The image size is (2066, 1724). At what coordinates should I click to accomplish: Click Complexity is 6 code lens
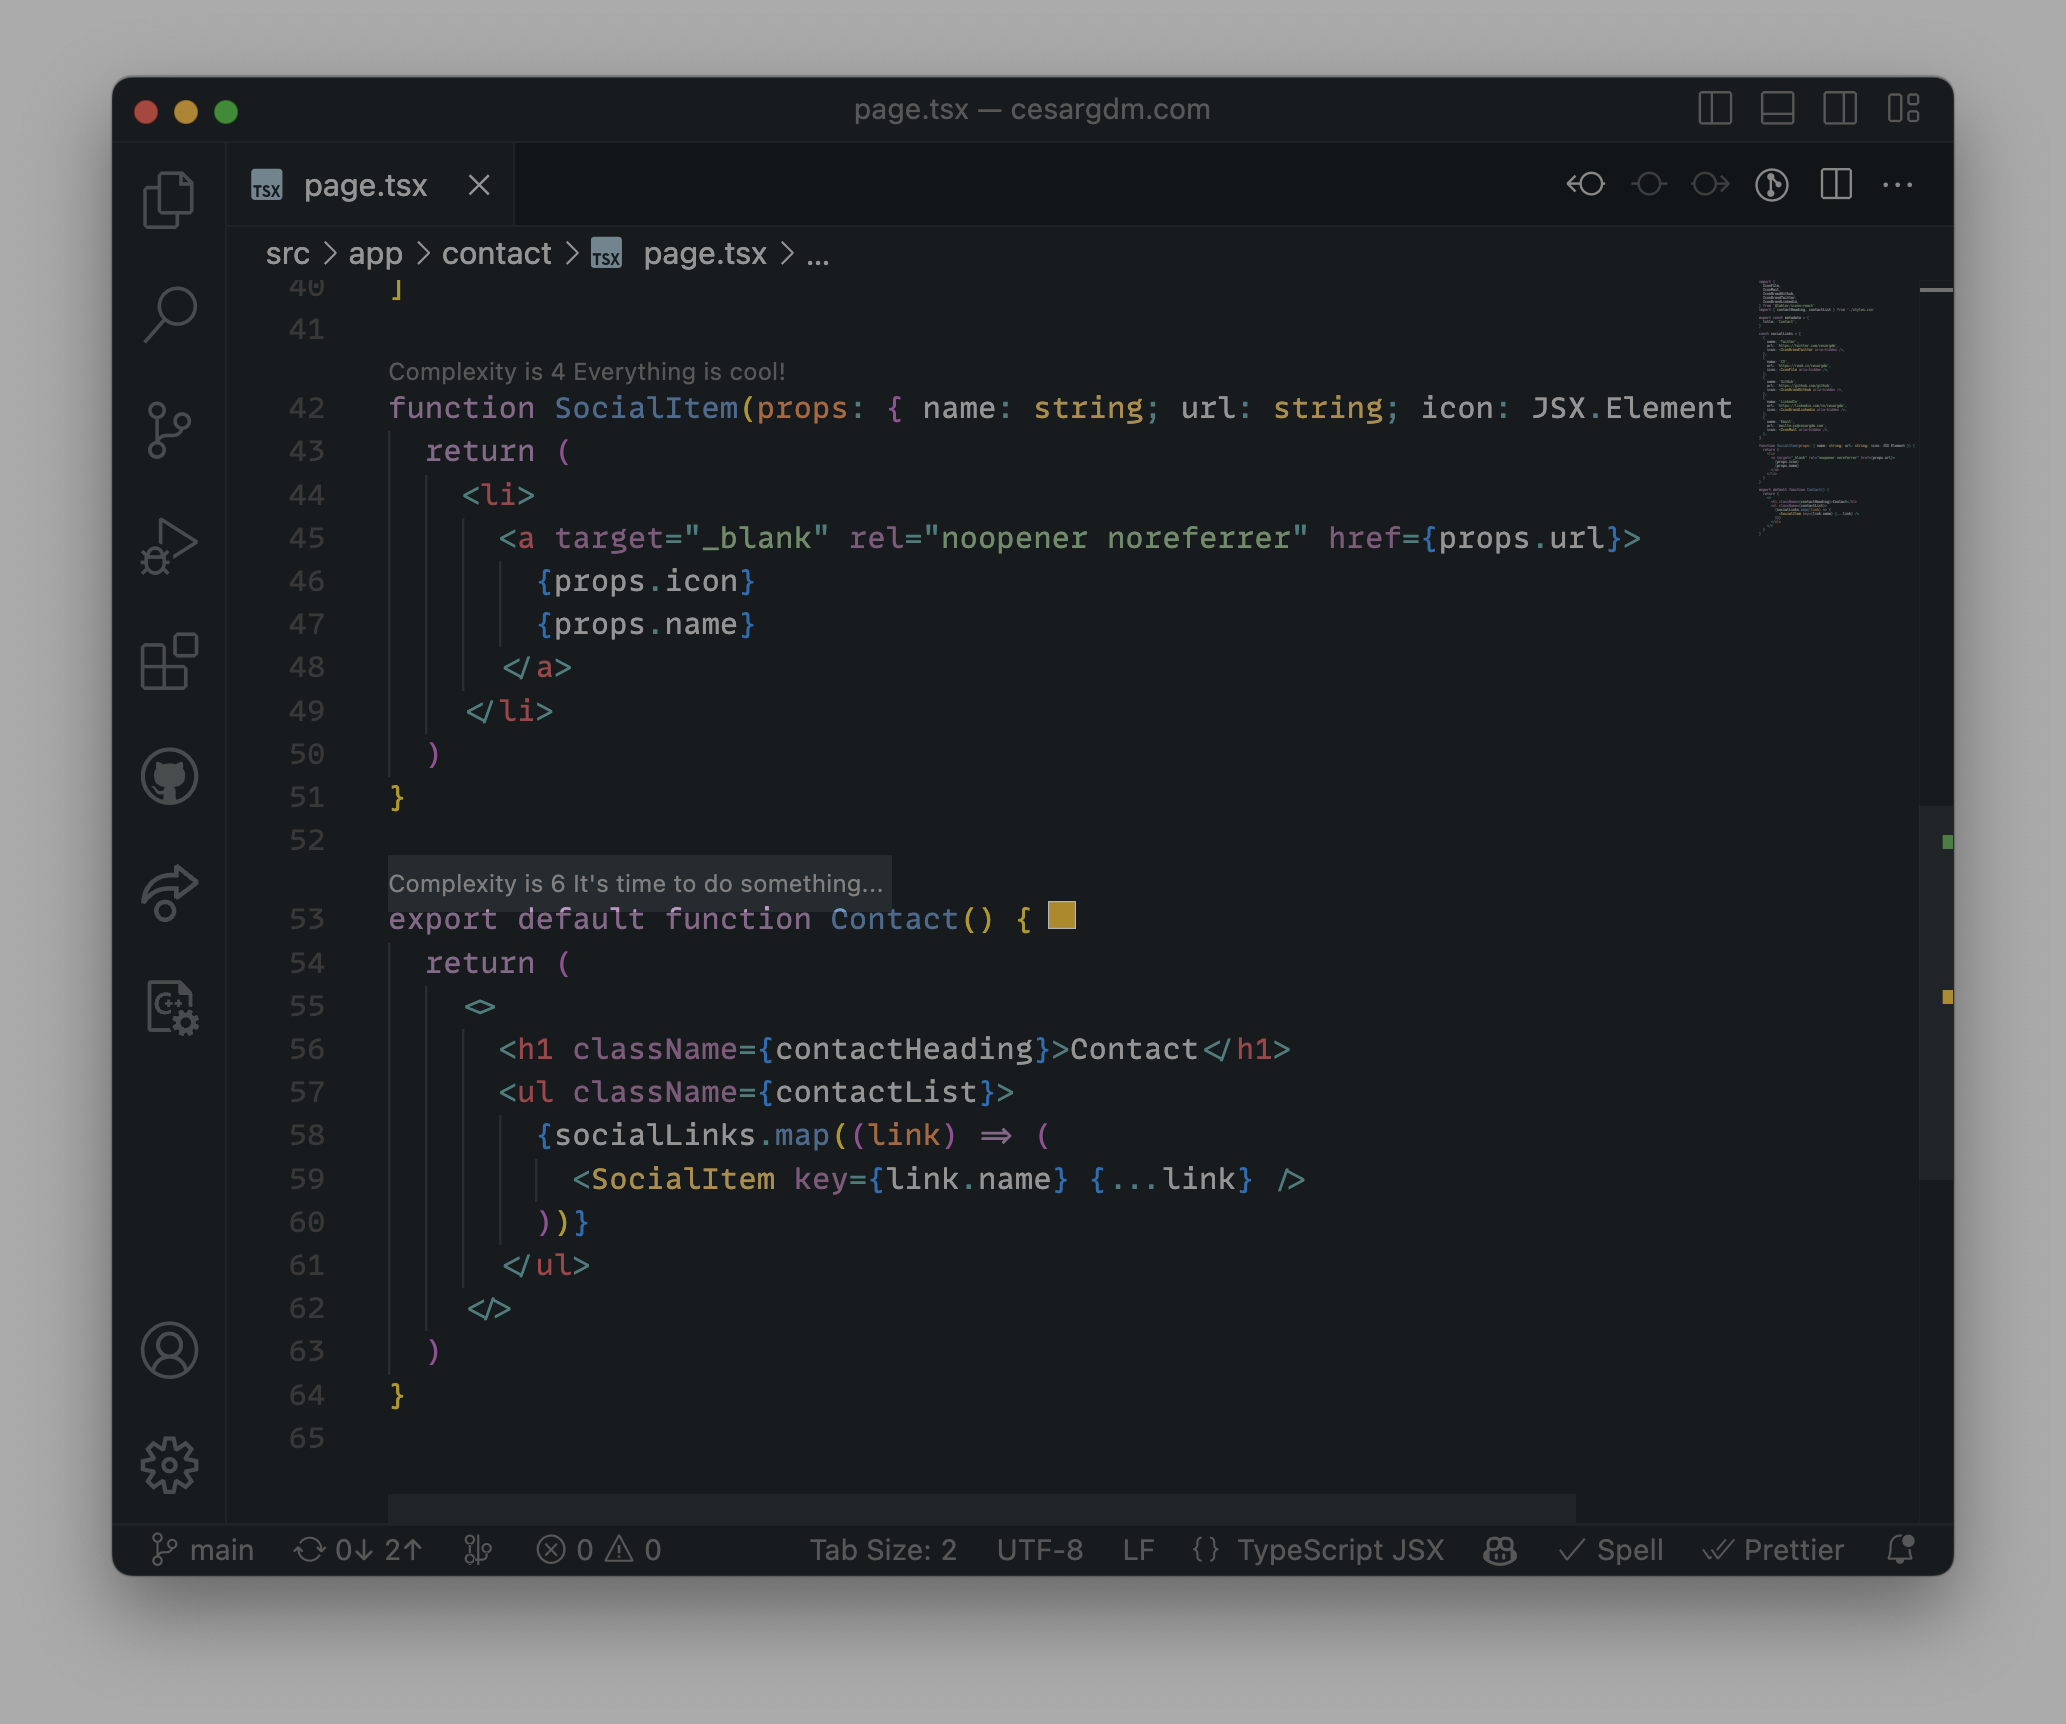coord(636,884)
